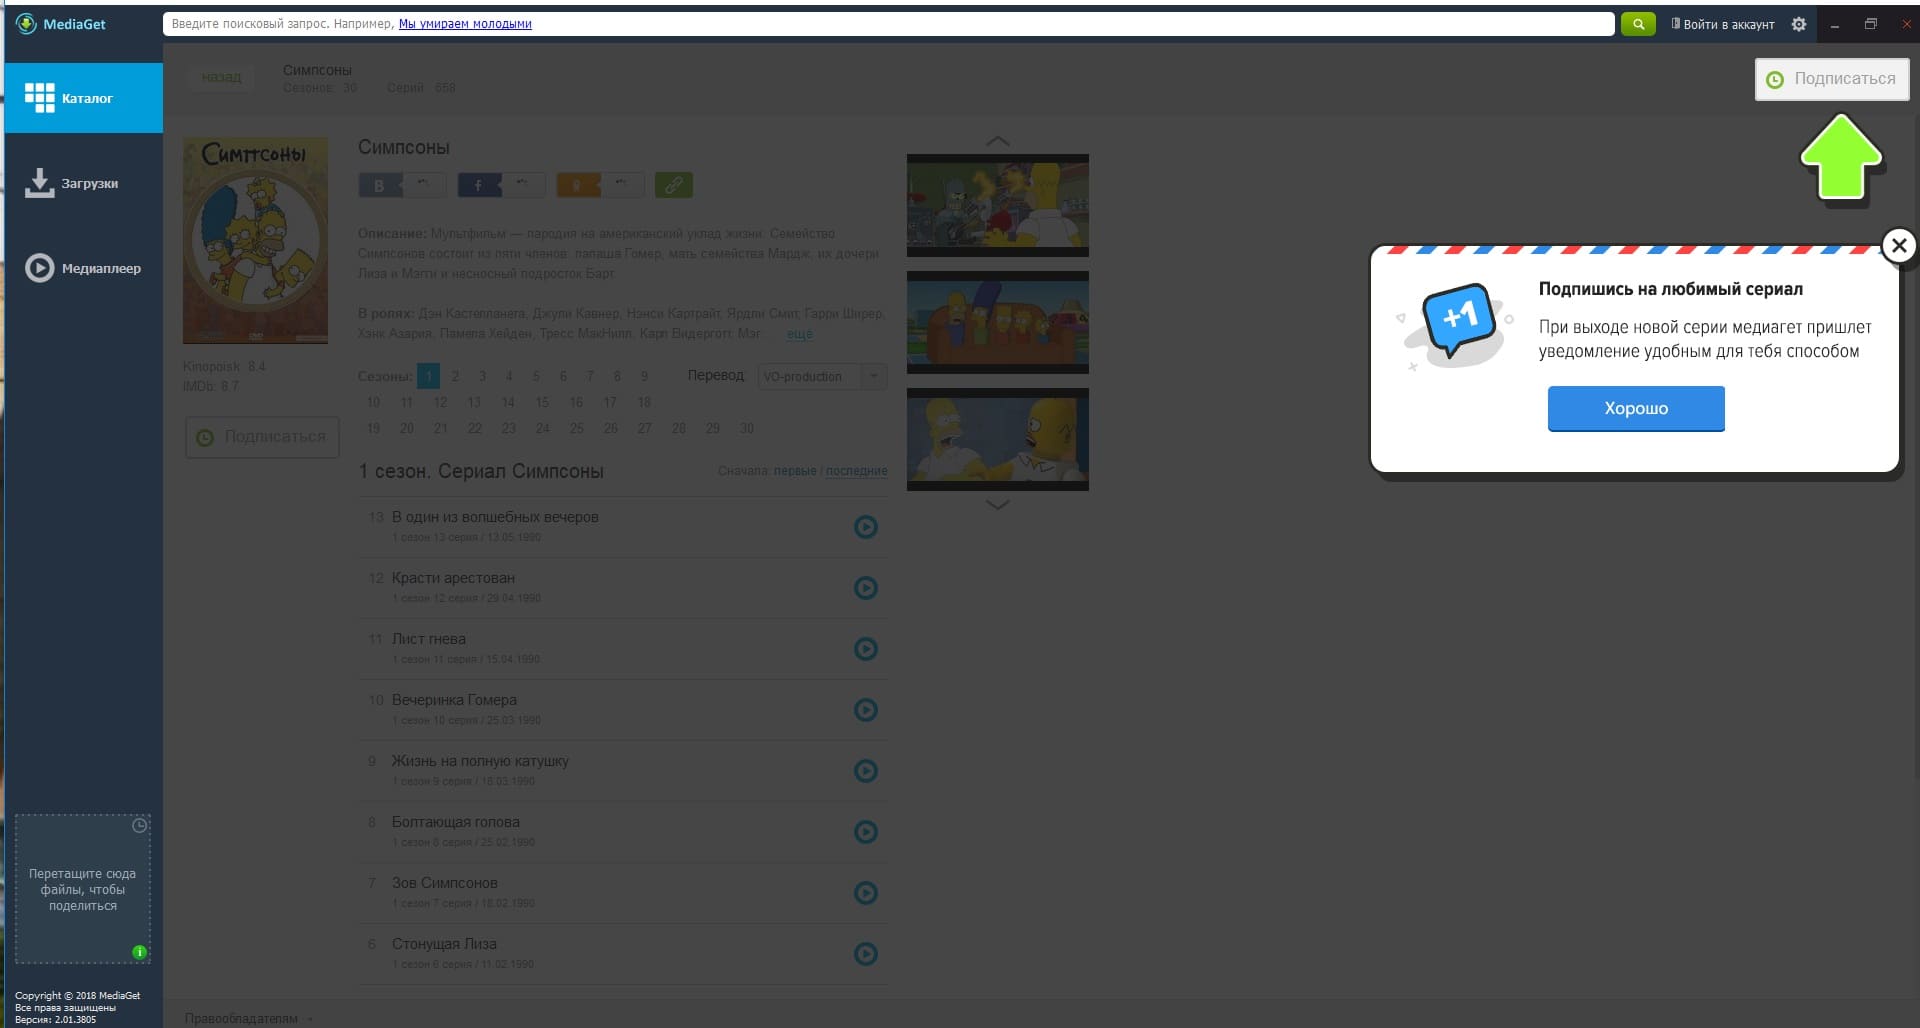This screenshot has height=1028, width=1920.
Task: Click episode title Вечеринка Гомера
Action: 454,700
